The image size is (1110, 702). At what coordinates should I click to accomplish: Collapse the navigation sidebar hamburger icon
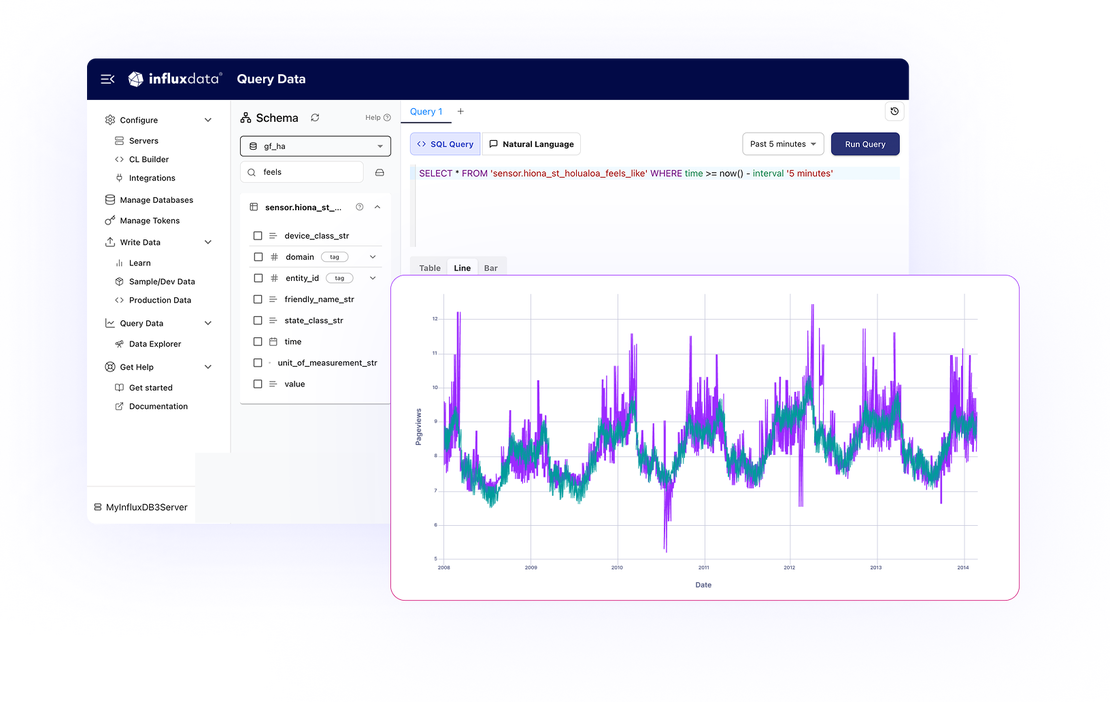(107, 78)
